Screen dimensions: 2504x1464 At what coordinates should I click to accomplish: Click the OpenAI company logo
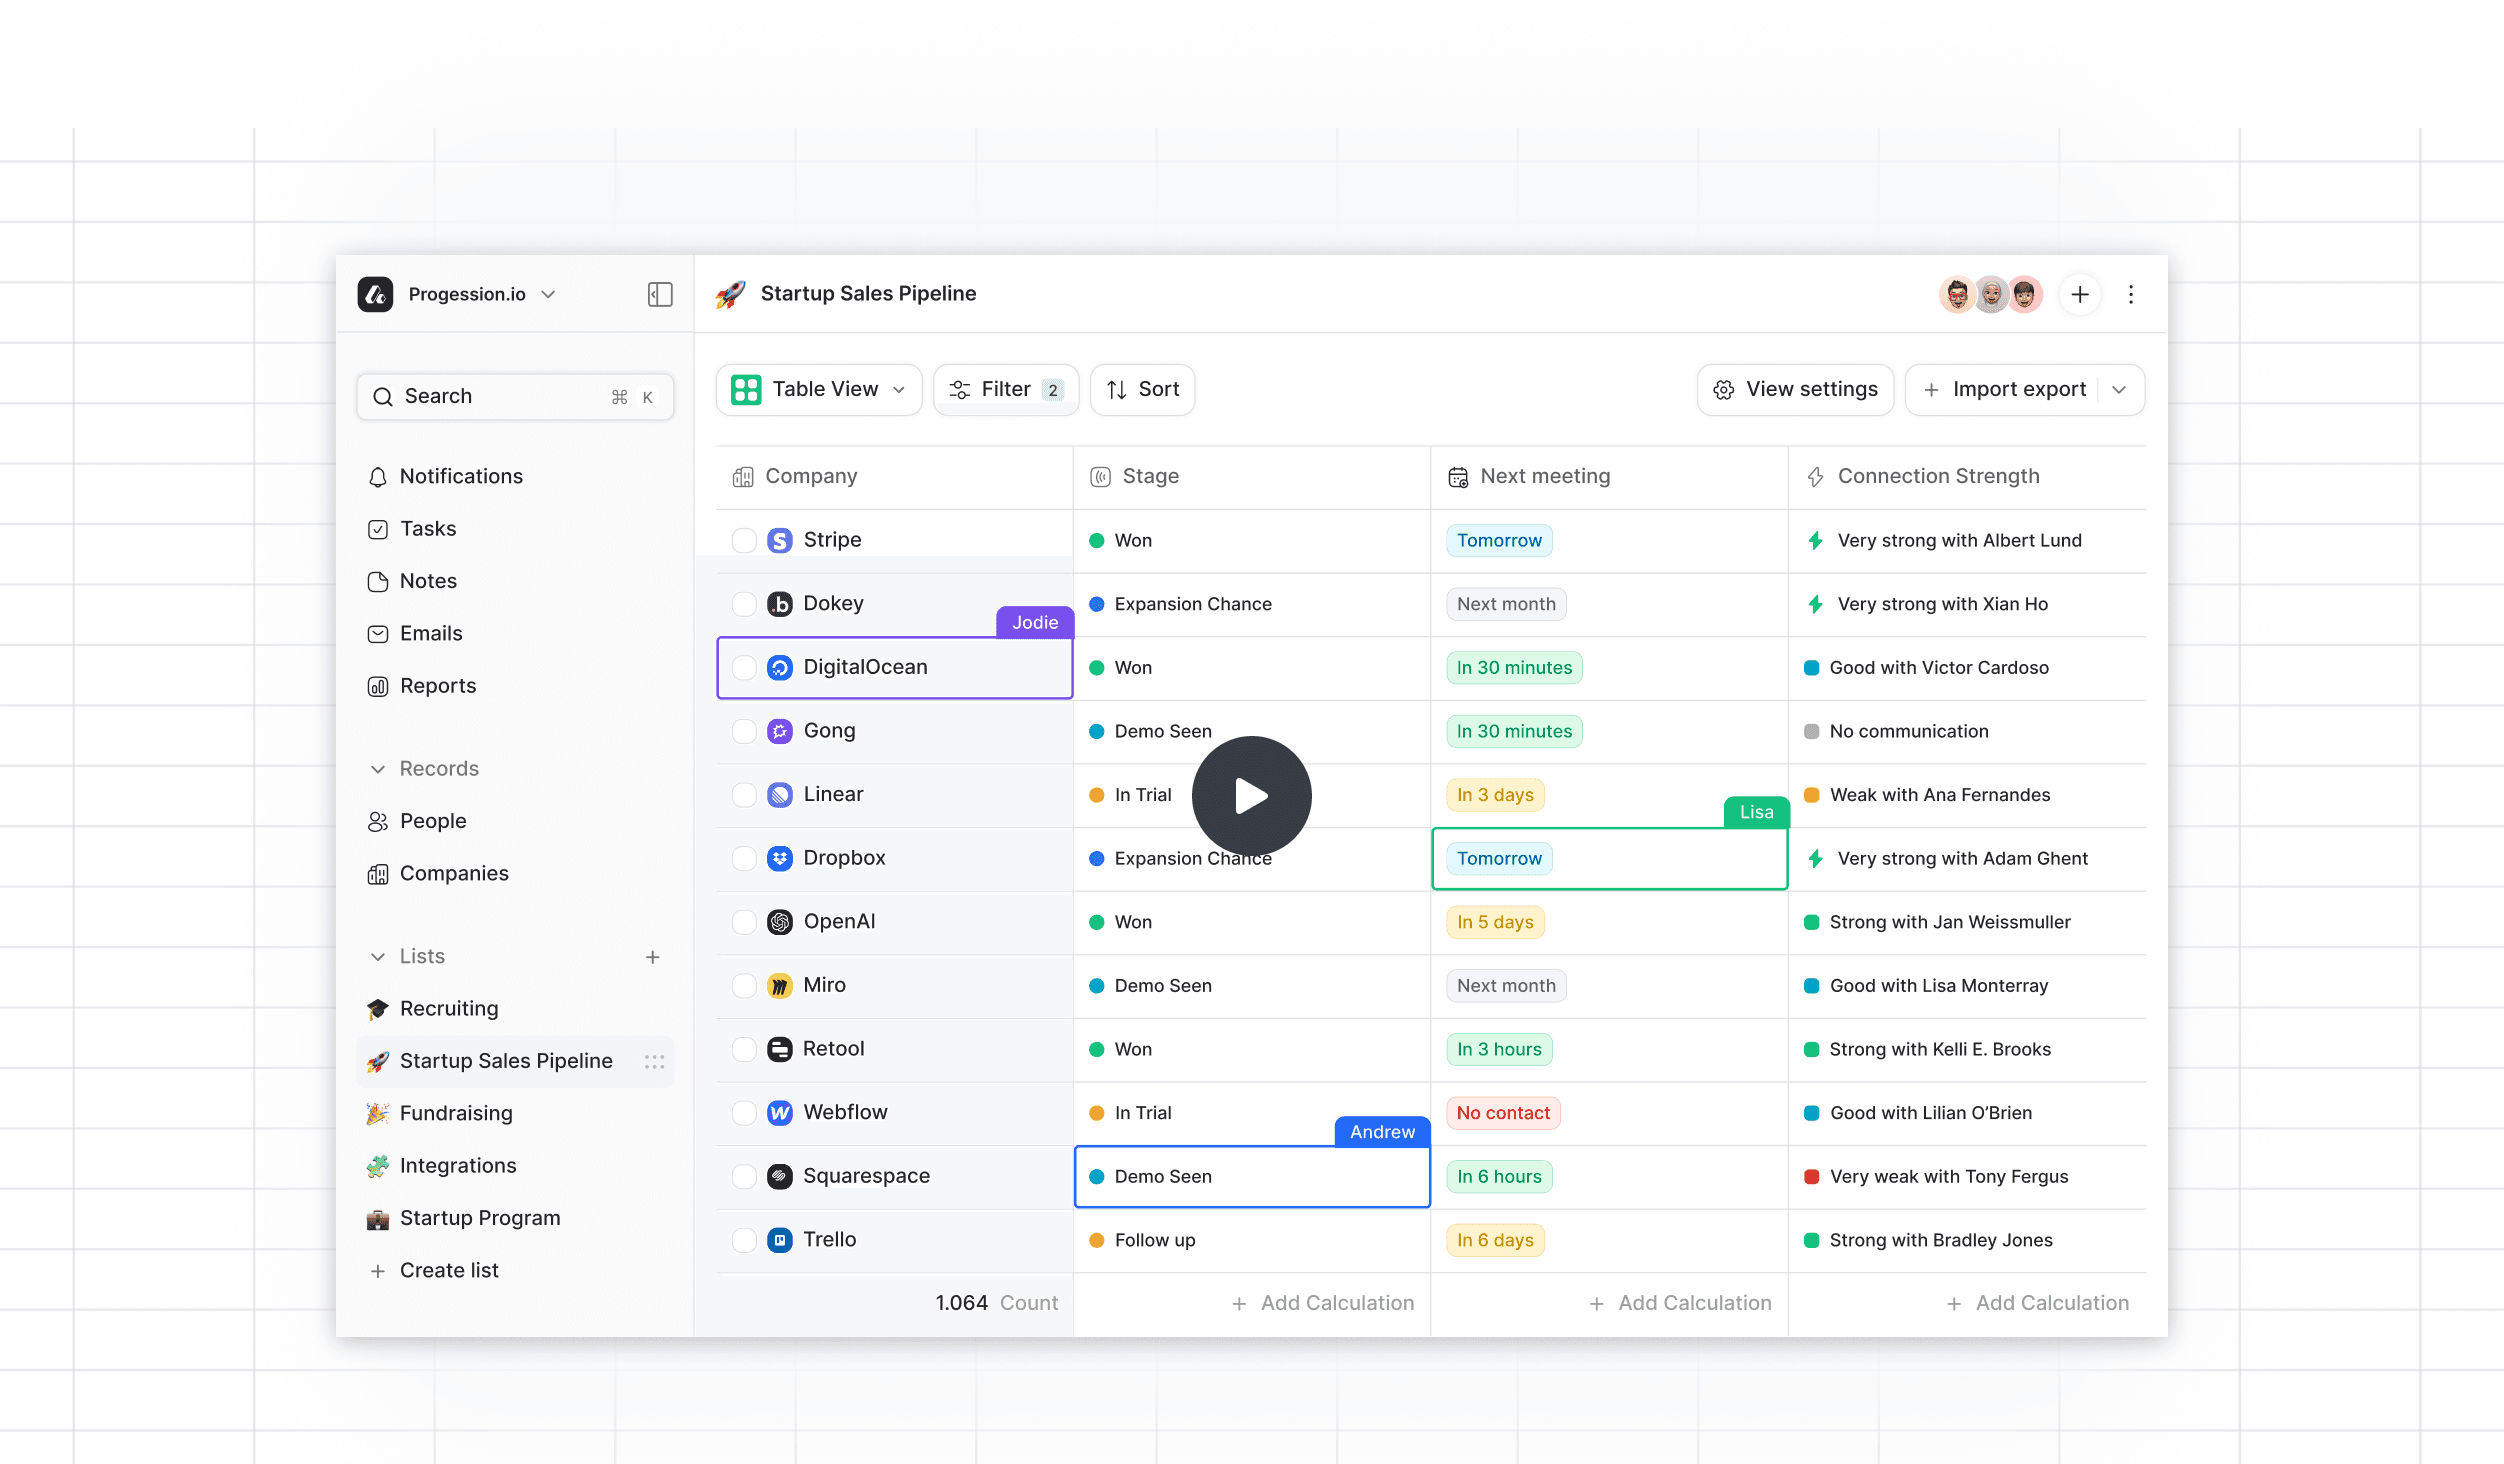780,922
